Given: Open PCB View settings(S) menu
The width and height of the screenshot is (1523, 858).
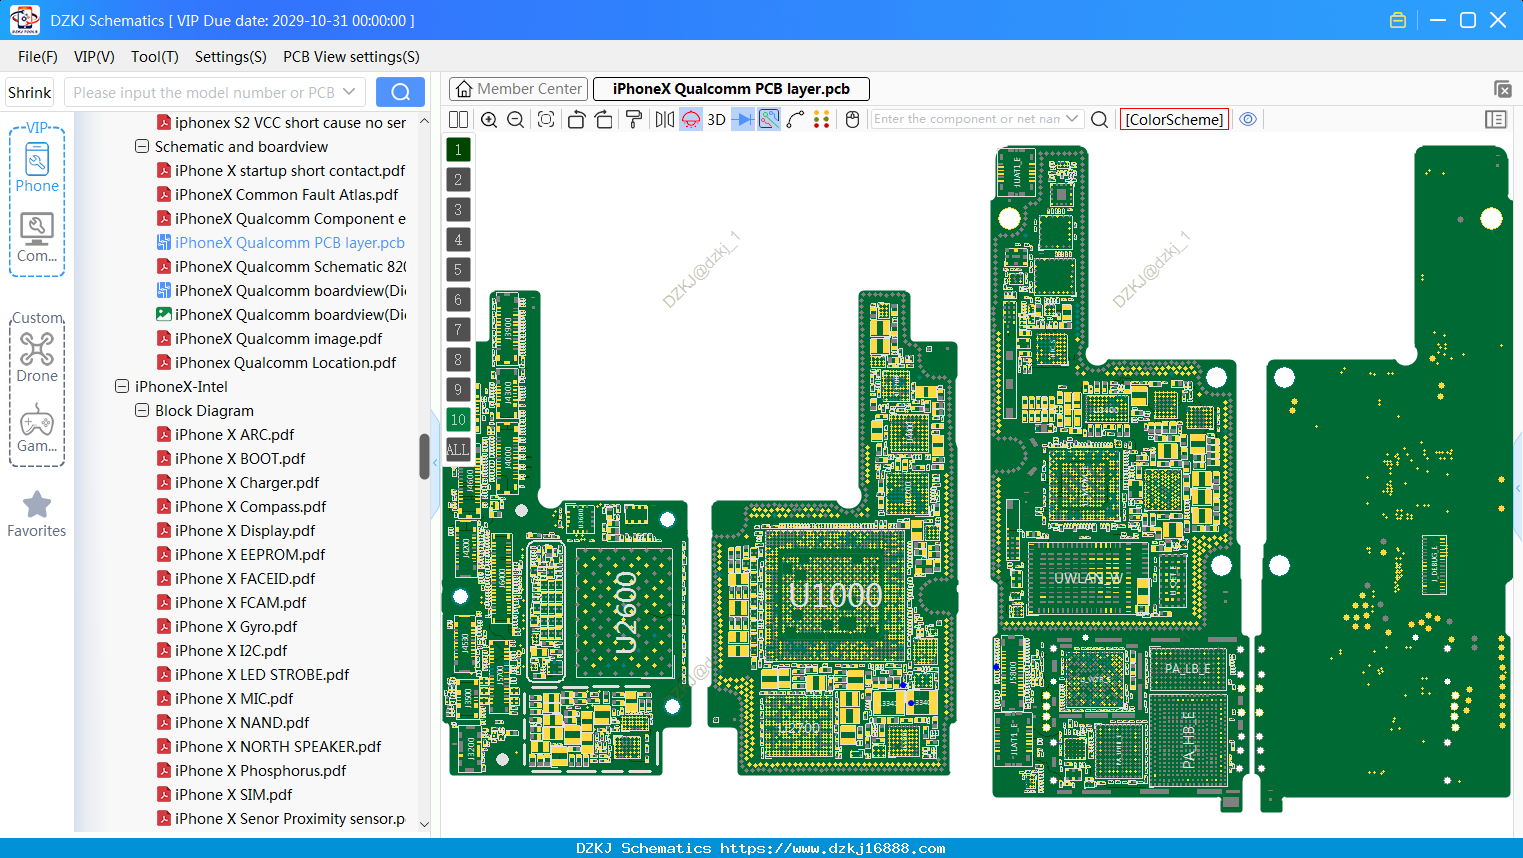Looking at the screenshot, I should point(351,57).
